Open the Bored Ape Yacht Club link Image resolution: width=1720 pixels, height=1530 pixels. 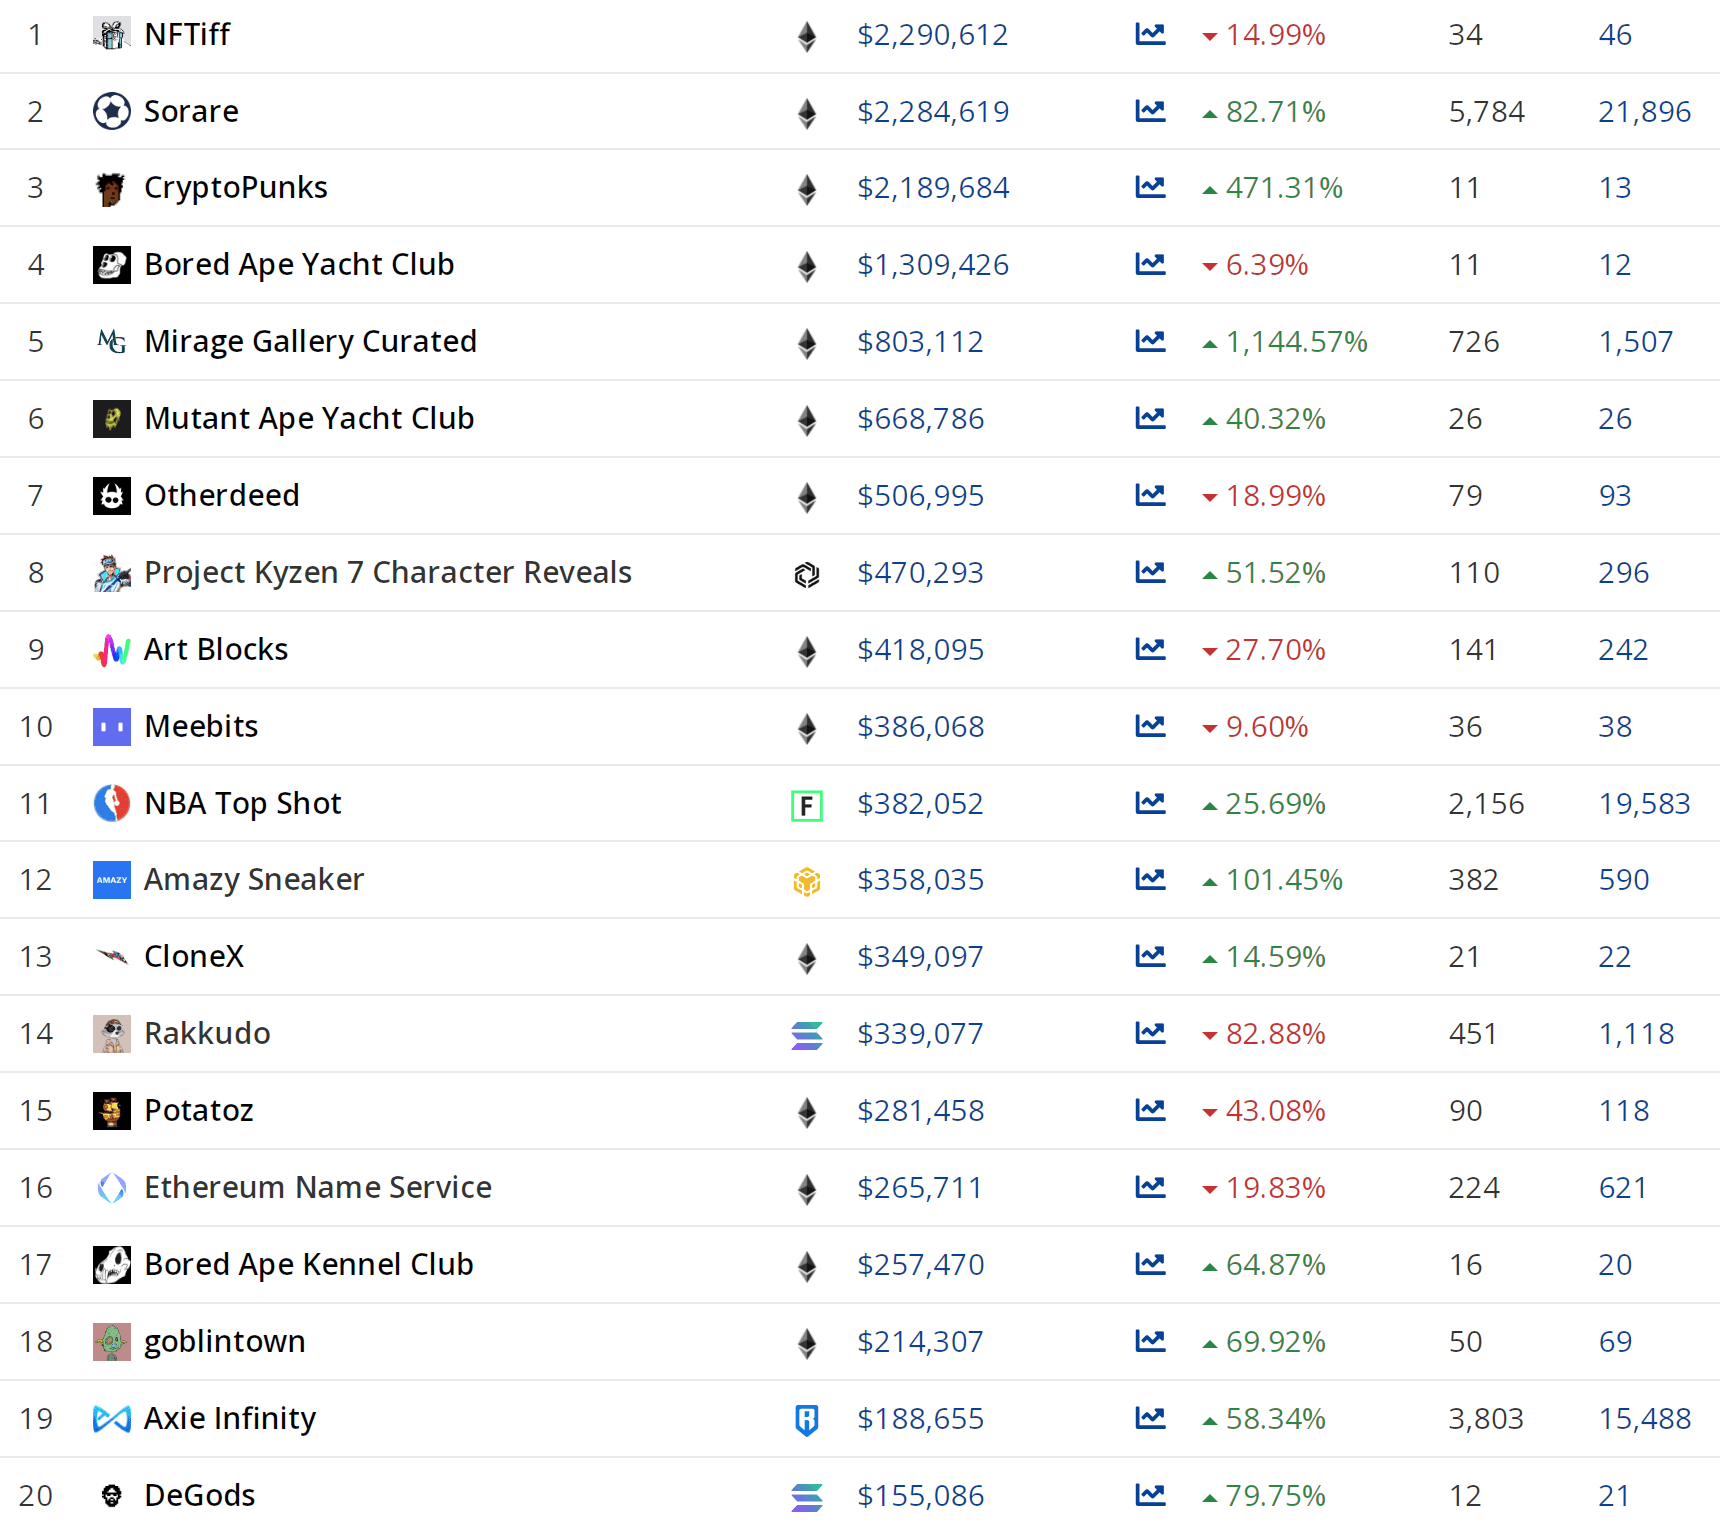tap(299, 265)
